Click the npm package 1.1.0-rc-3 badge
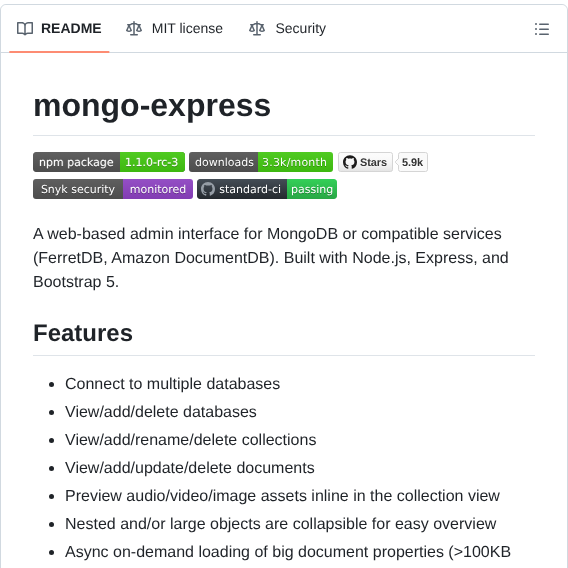 pos(109,162)
